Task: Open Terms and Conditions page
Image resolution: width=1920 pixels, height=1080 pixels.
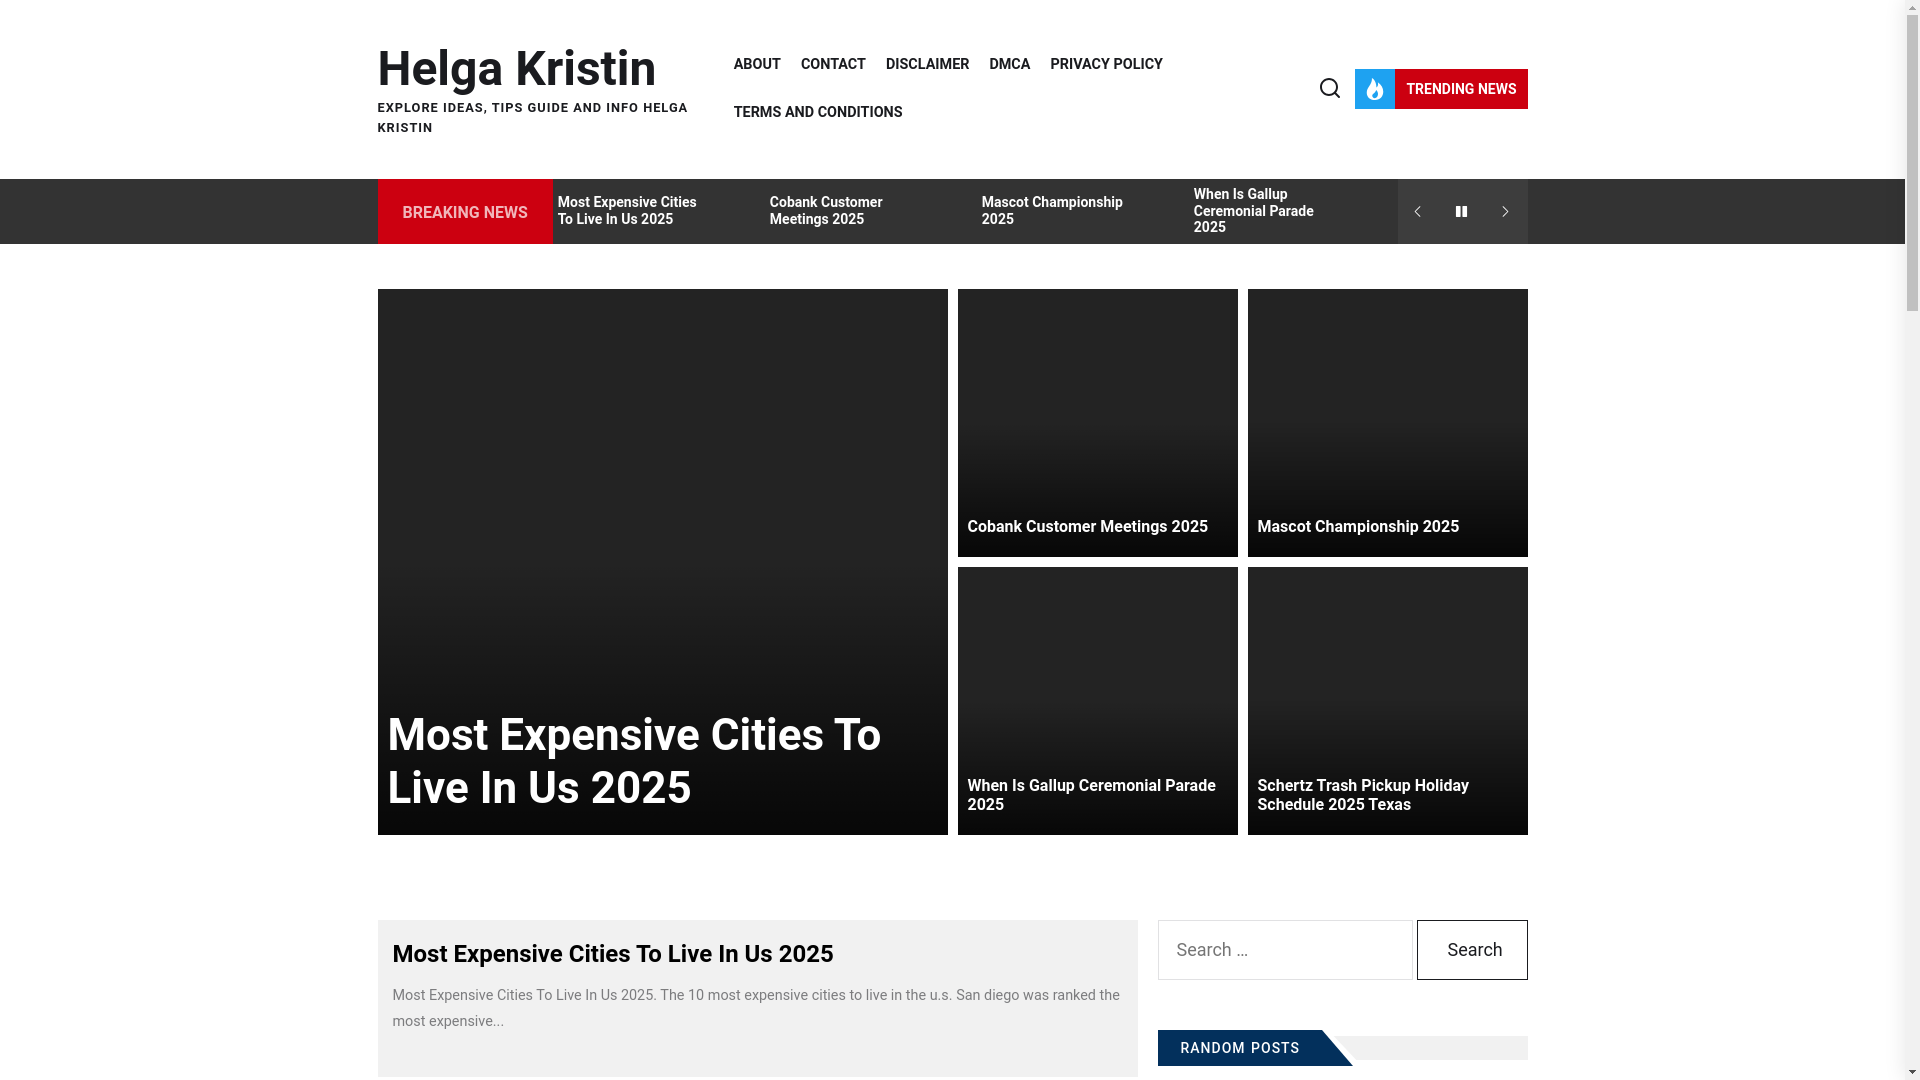Action: tap(817, 112)
